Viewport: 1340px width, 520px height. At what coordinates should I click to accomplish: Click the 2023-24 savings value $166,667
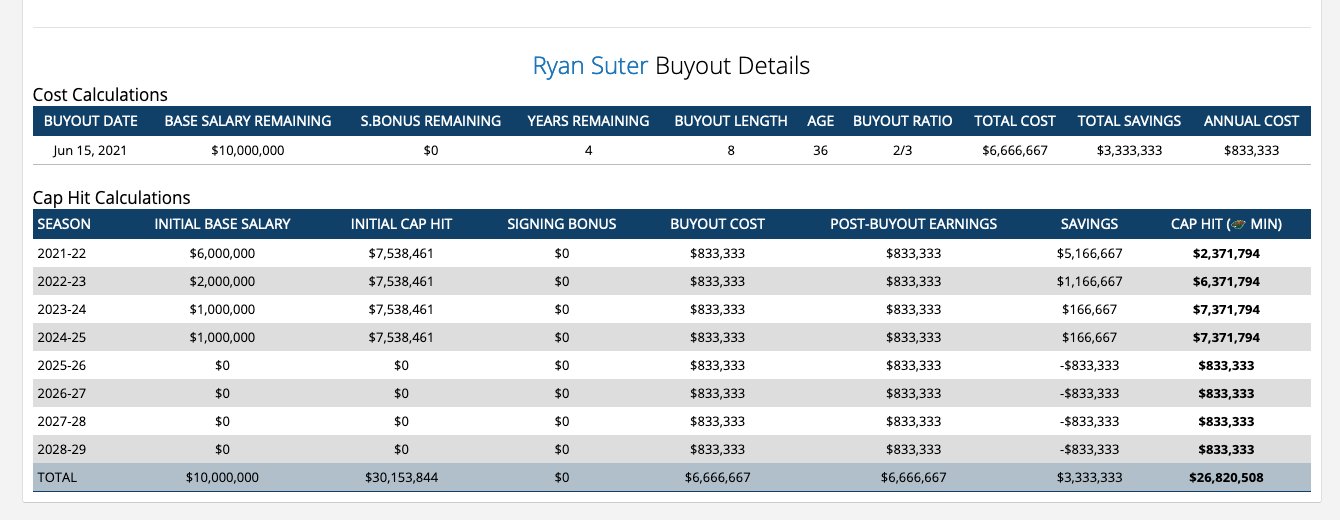(x=1089, y=309)
